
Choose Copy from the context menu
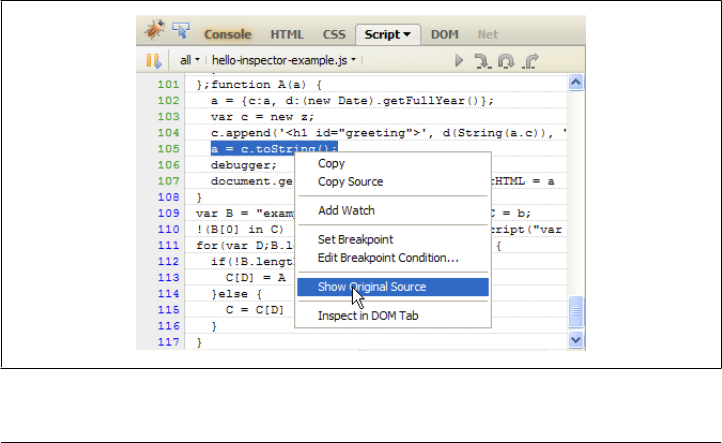pyautogui.click(x=331, y=163)
